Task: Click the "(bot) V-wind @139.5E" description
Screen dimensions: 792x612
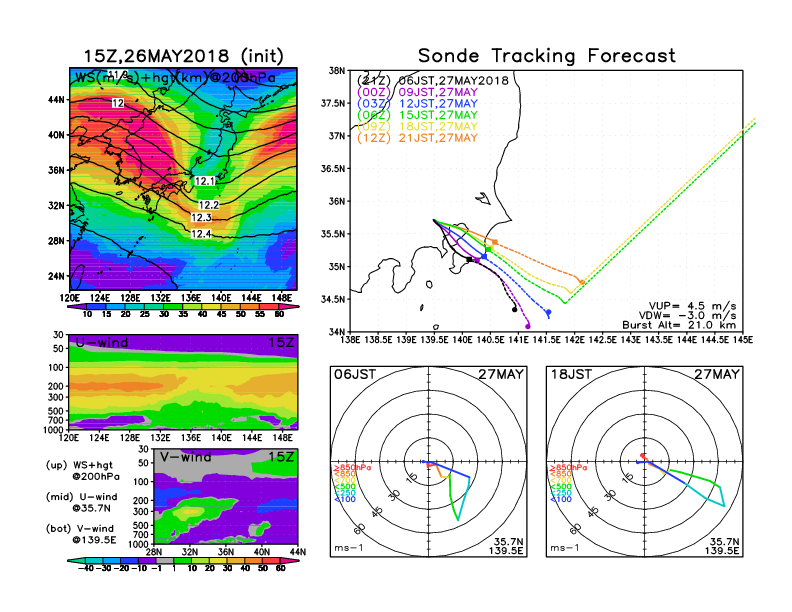Action: [80, 534]
